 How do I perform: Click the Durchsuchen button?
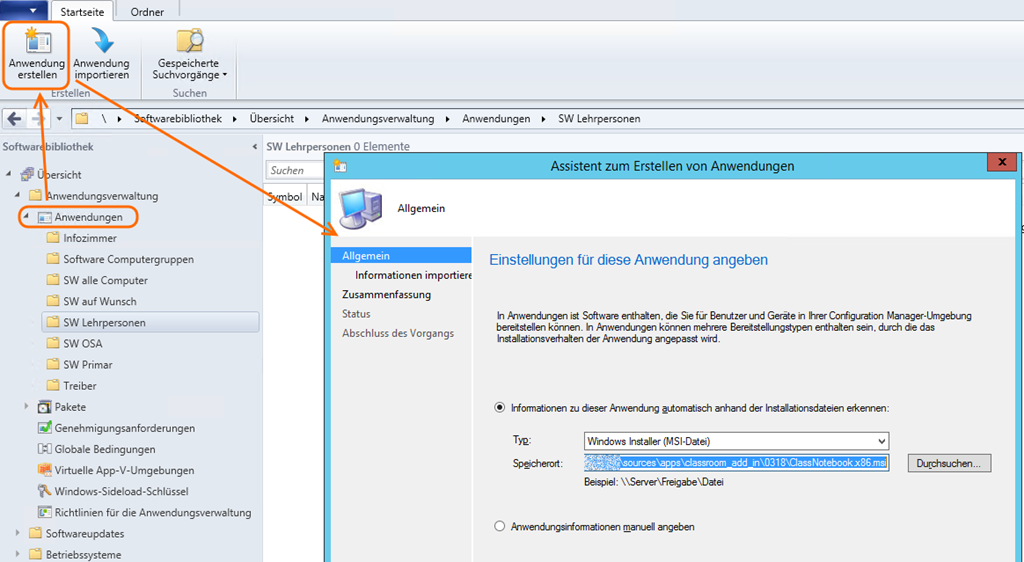[x=949, y=463]
